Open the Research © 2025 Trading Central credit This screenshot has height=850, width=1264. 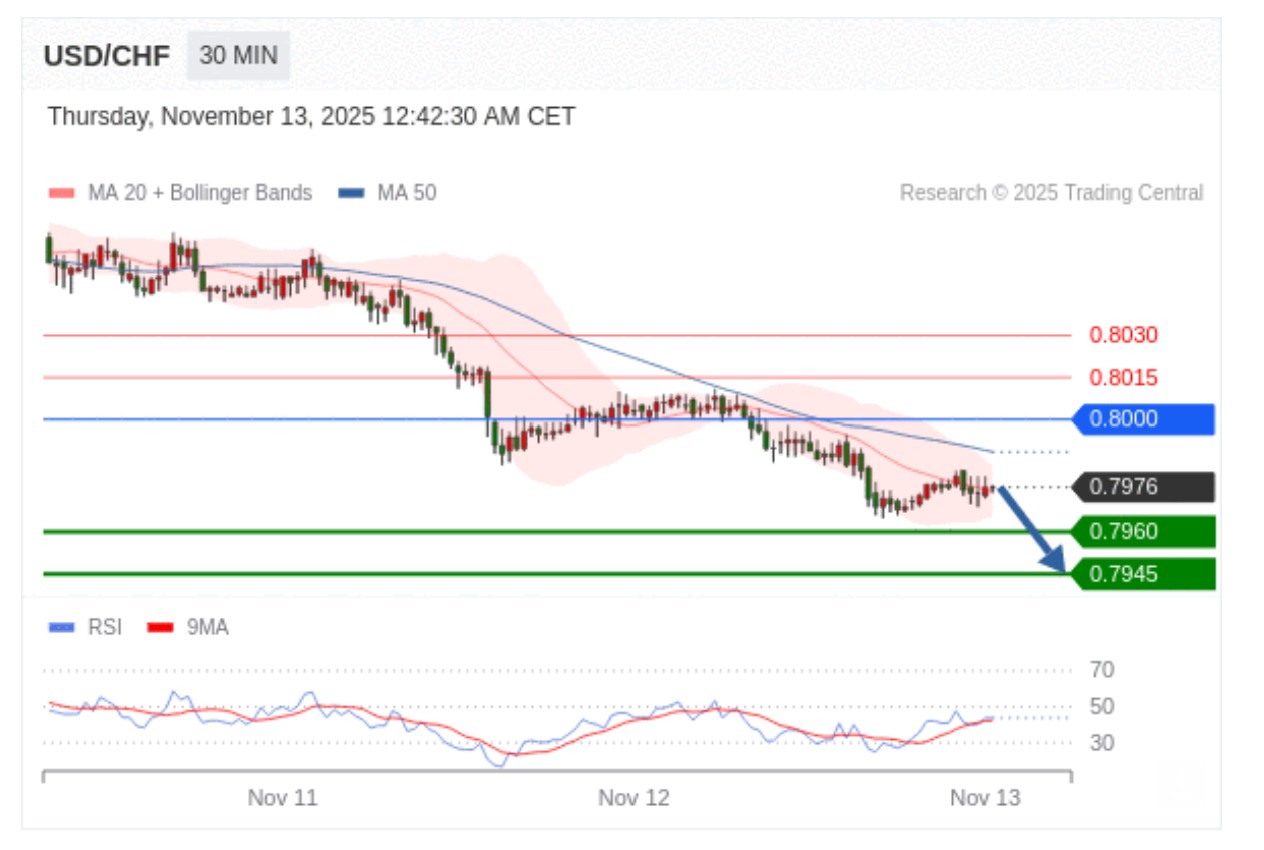(x=1051, y=193)
